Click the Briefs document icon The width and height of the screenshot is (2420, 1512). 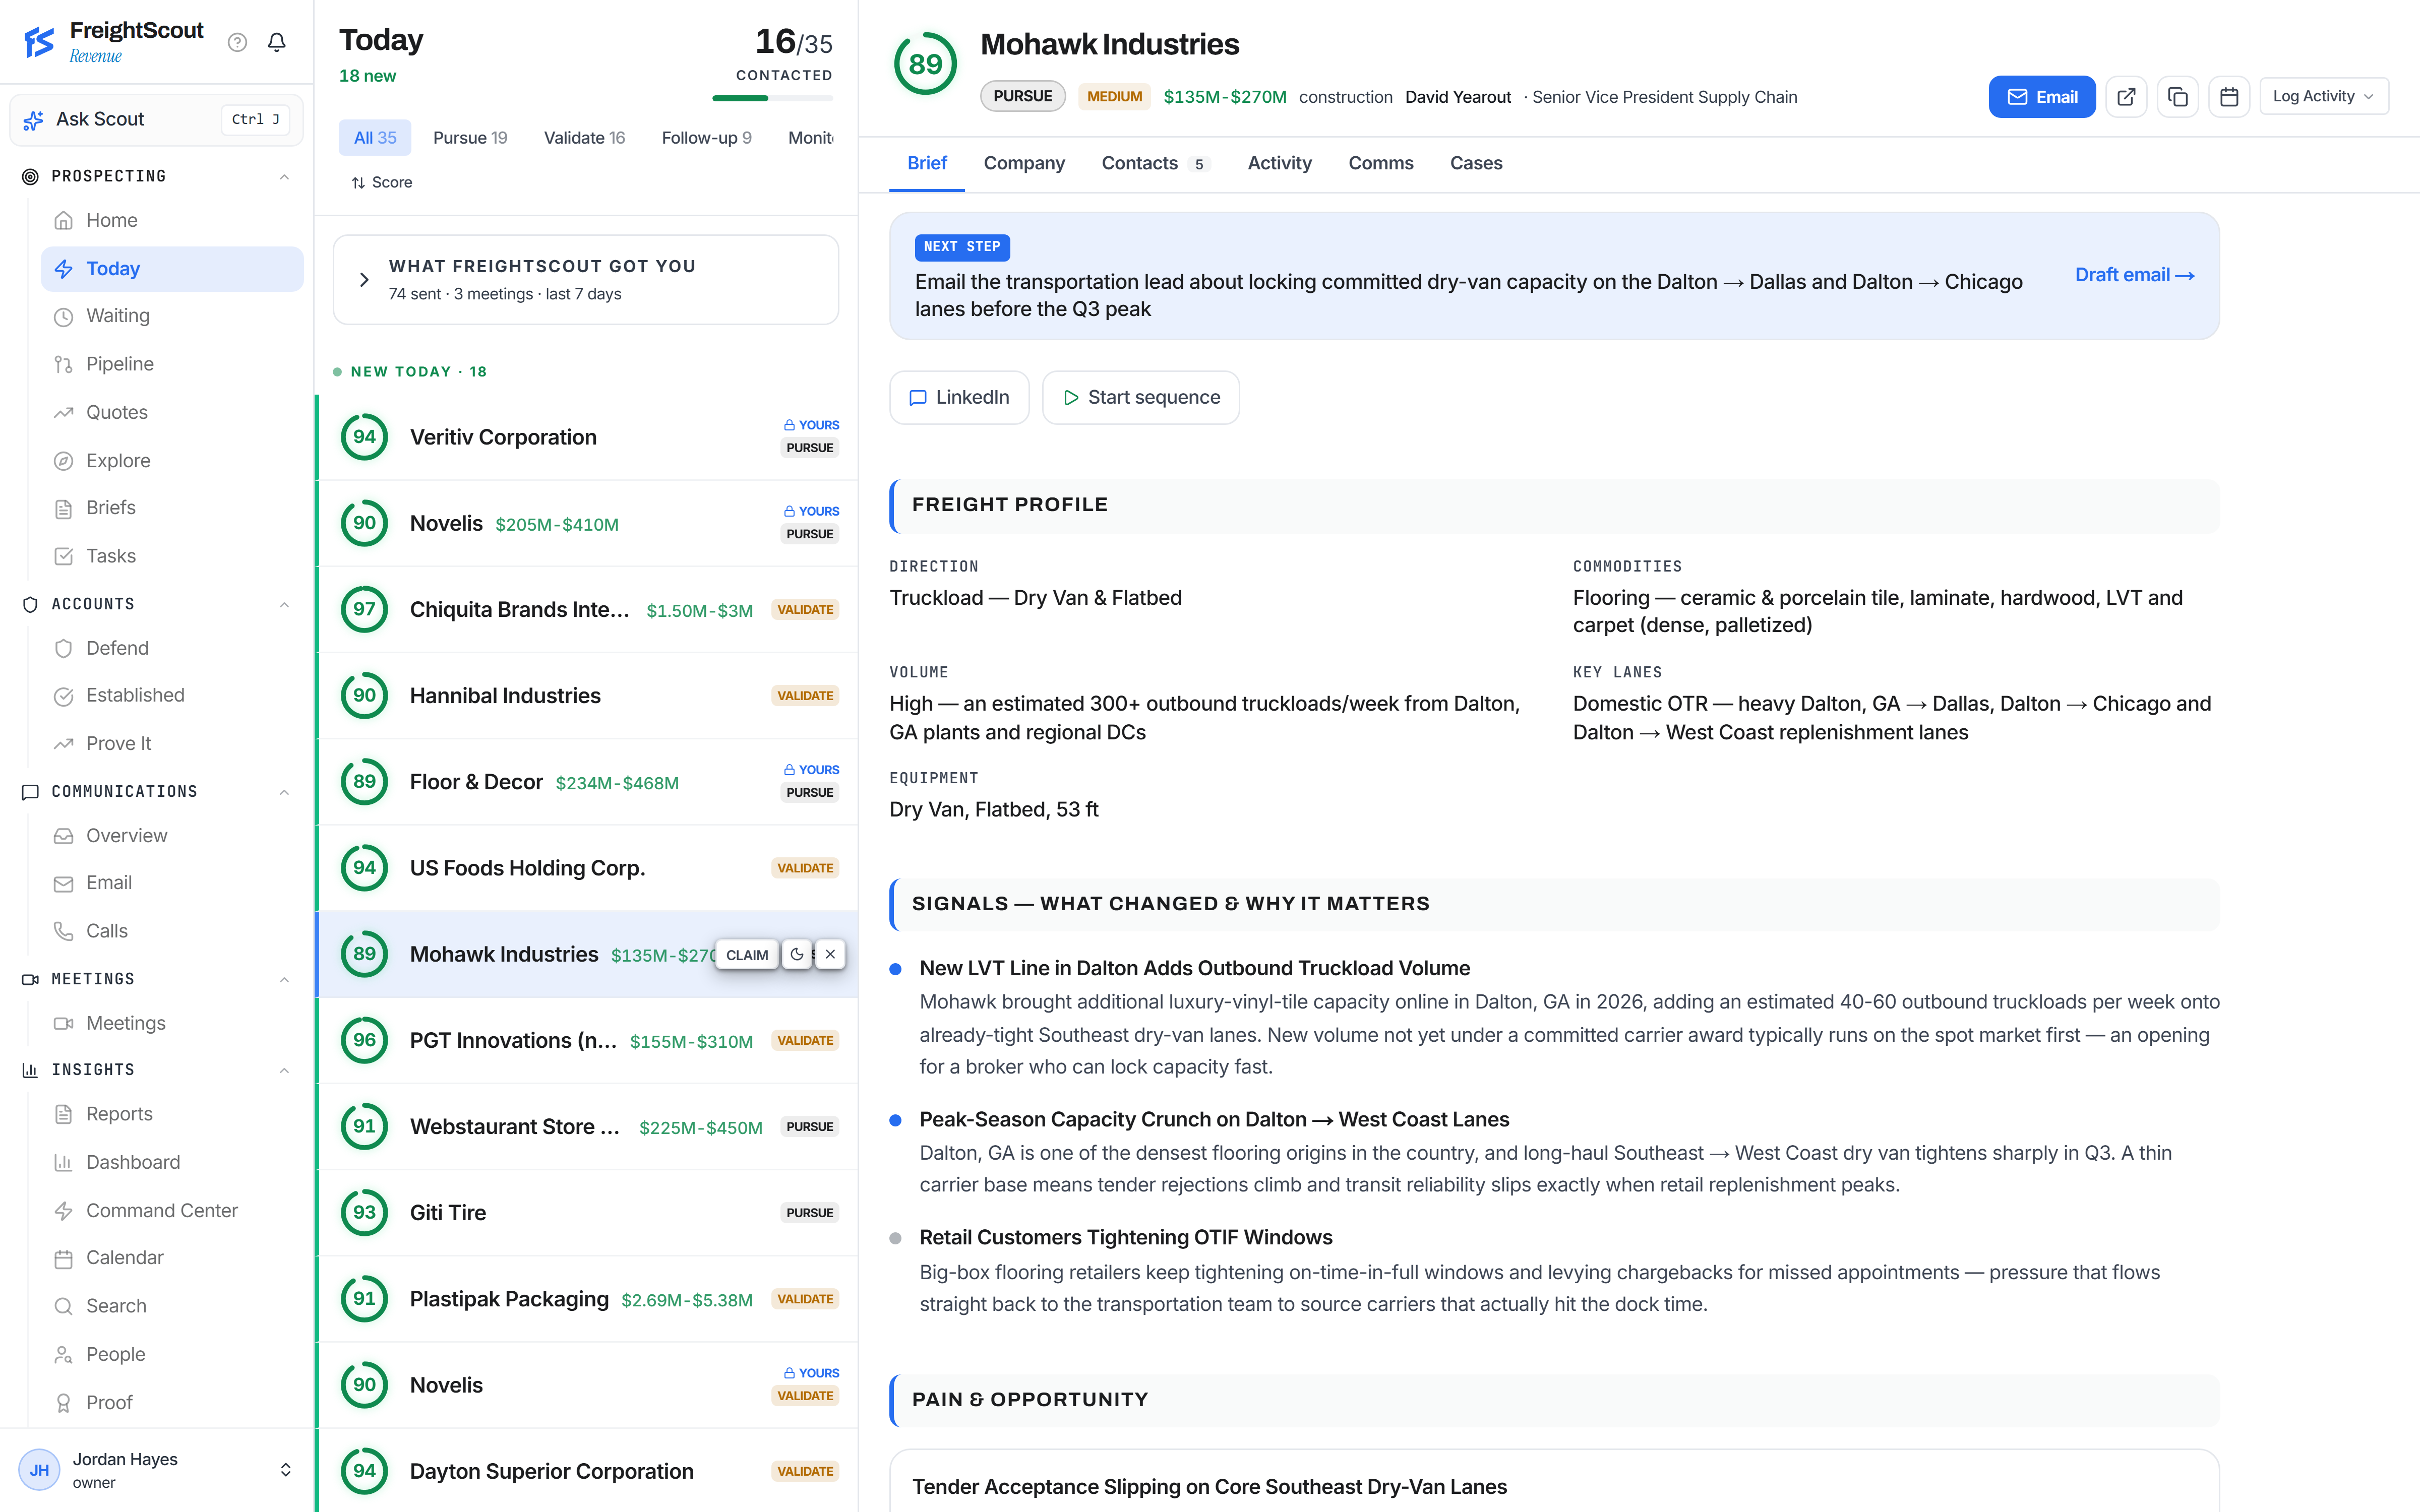click(x=63, y=508)
